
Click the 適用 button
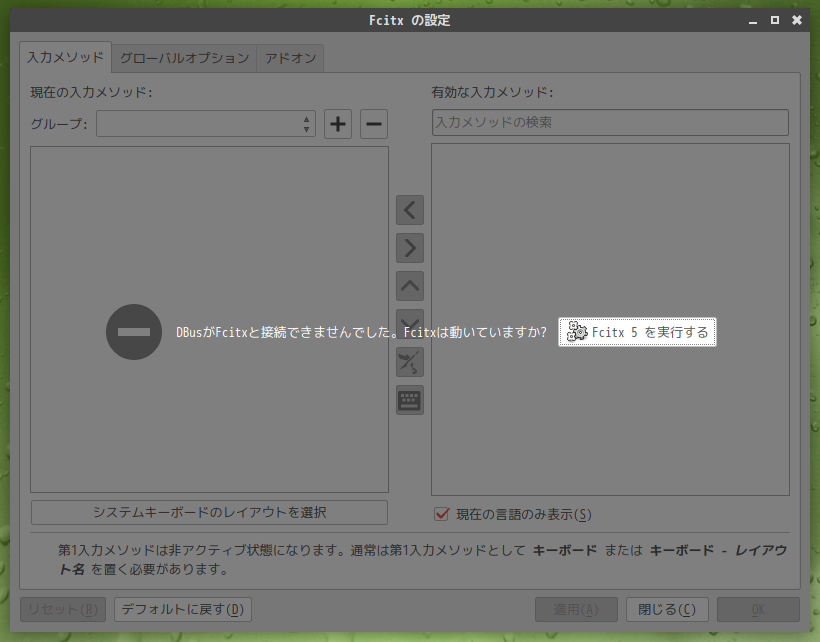576,610
